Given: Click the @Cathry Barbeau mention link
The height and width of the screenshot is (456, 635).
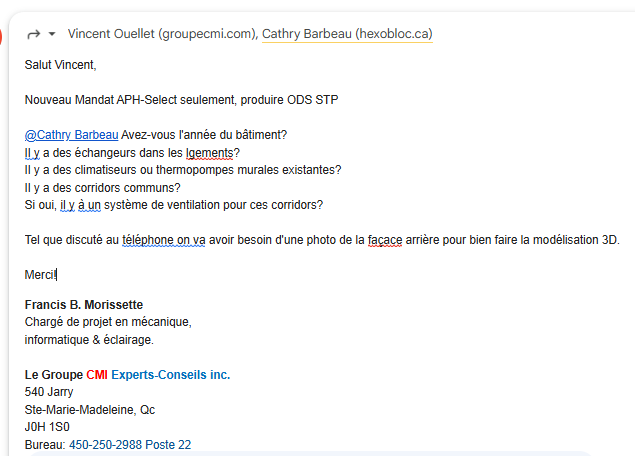Looking at the screenshot, I should point(71,136).
